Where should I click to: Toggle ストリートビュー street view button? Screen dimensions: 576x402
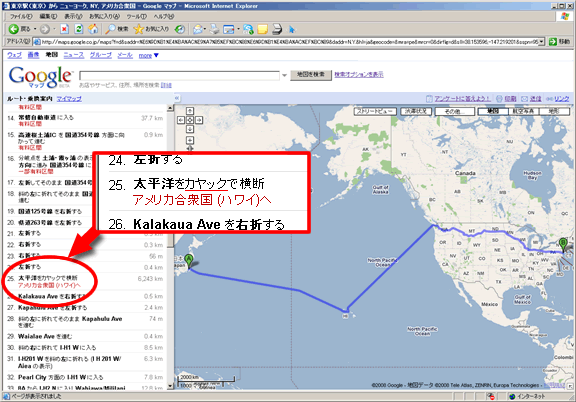[x=375, y=111]
